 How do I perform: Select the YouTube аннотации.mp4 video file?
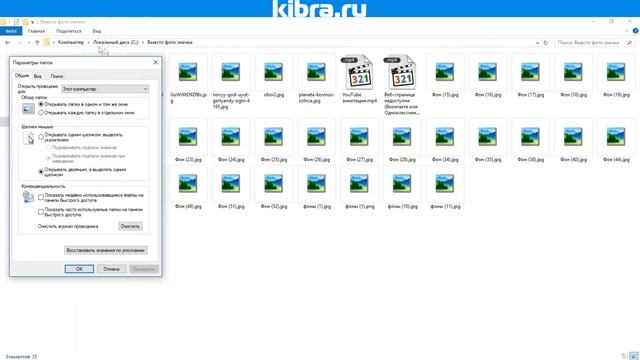[359, 79]
